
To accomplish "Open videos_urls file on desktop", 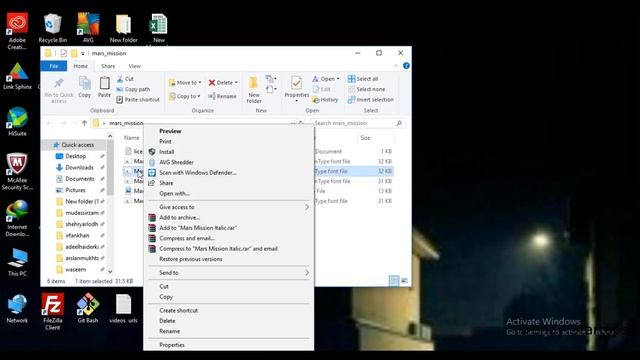I will (x=123, y=309).
